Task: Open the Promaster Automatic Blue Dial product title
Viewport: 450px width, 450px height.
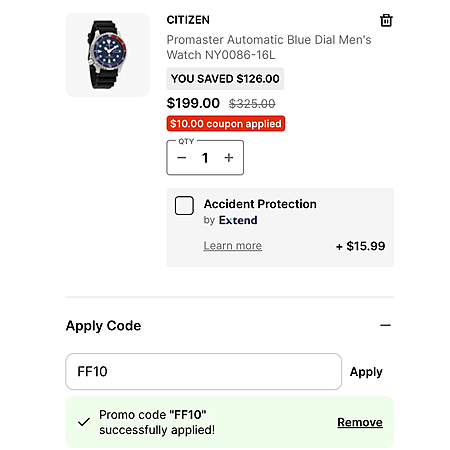Action: pyautogui.click(x=269, y=47)
